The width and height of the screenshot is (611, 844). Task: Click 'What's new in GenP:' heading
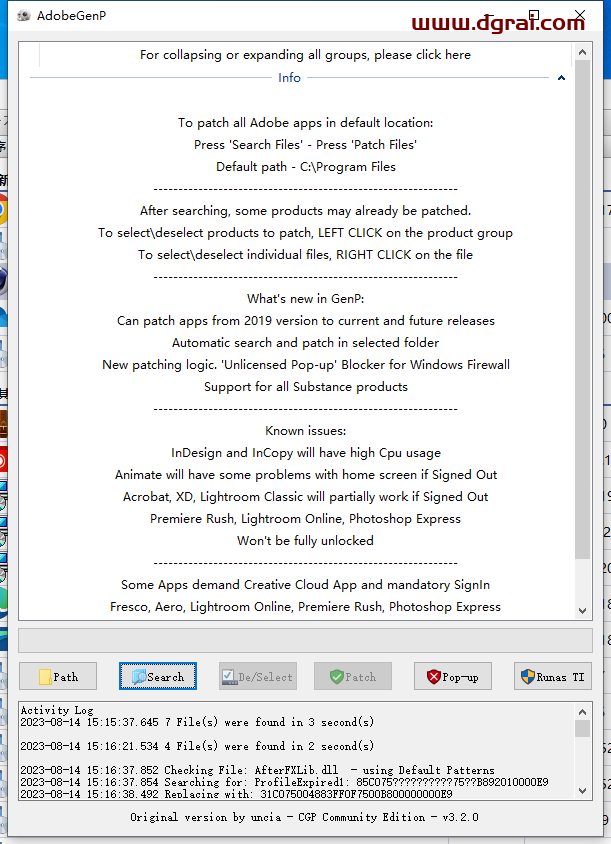[305, 299]
